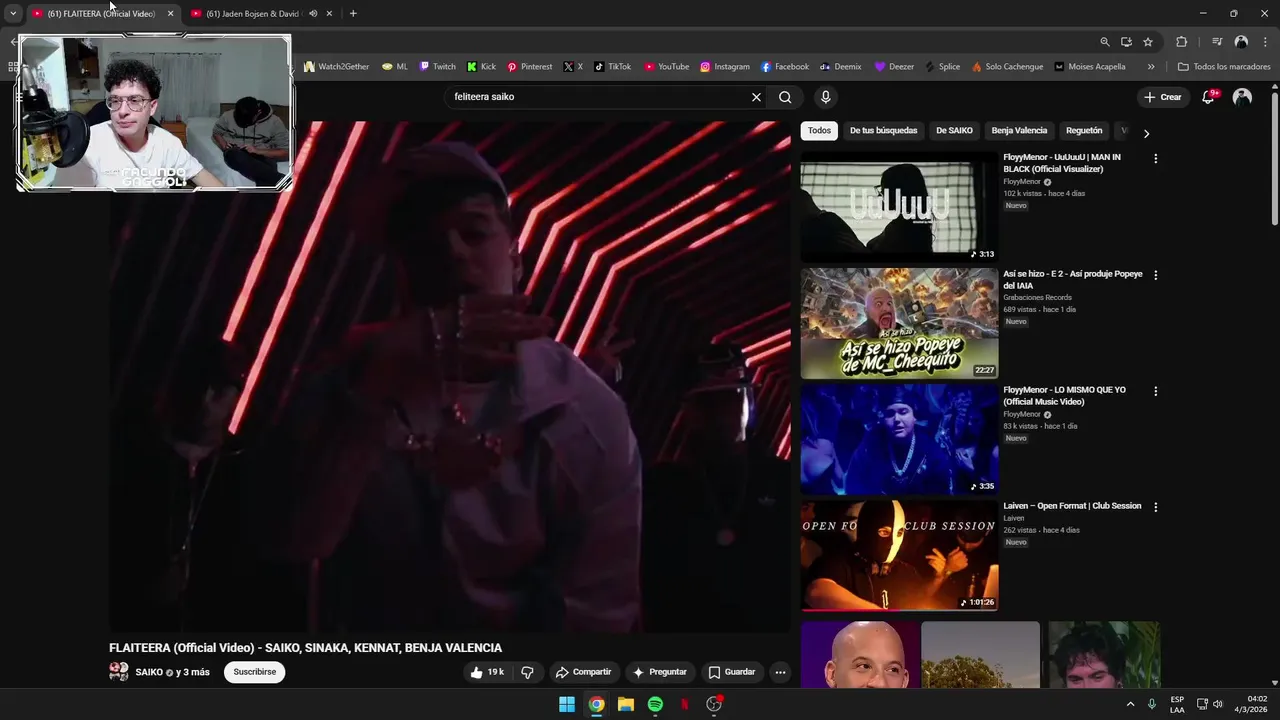
Task: Open the Splice bookmark
Action: point(942,67)
